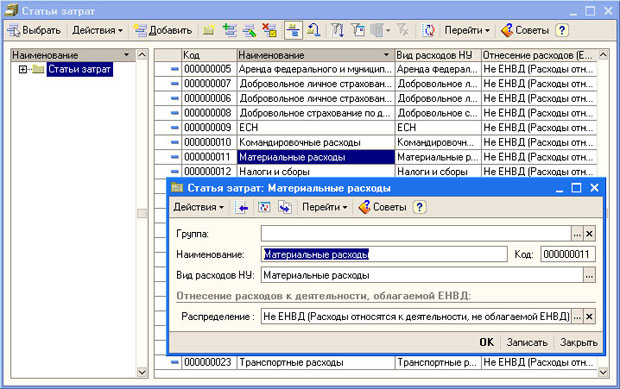
Task: Reread data with refresh icon in dialog
Action: pyautogui.click(x=264, y=207)
